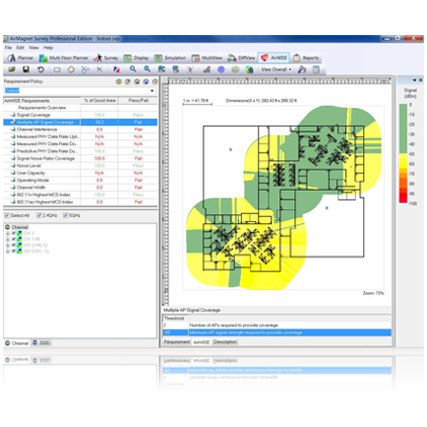Click the Signal dBm color legend bar

point(403,153)
